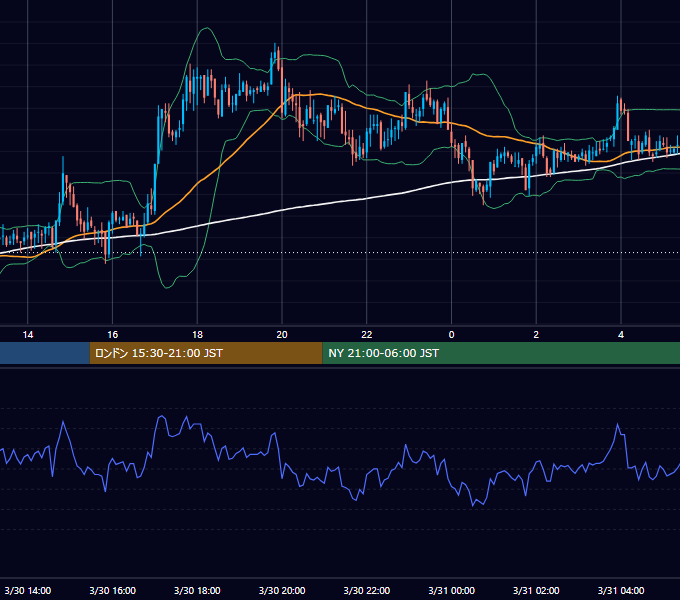Select the NY 21:00-06:00 JST session bar

point(501,353)
